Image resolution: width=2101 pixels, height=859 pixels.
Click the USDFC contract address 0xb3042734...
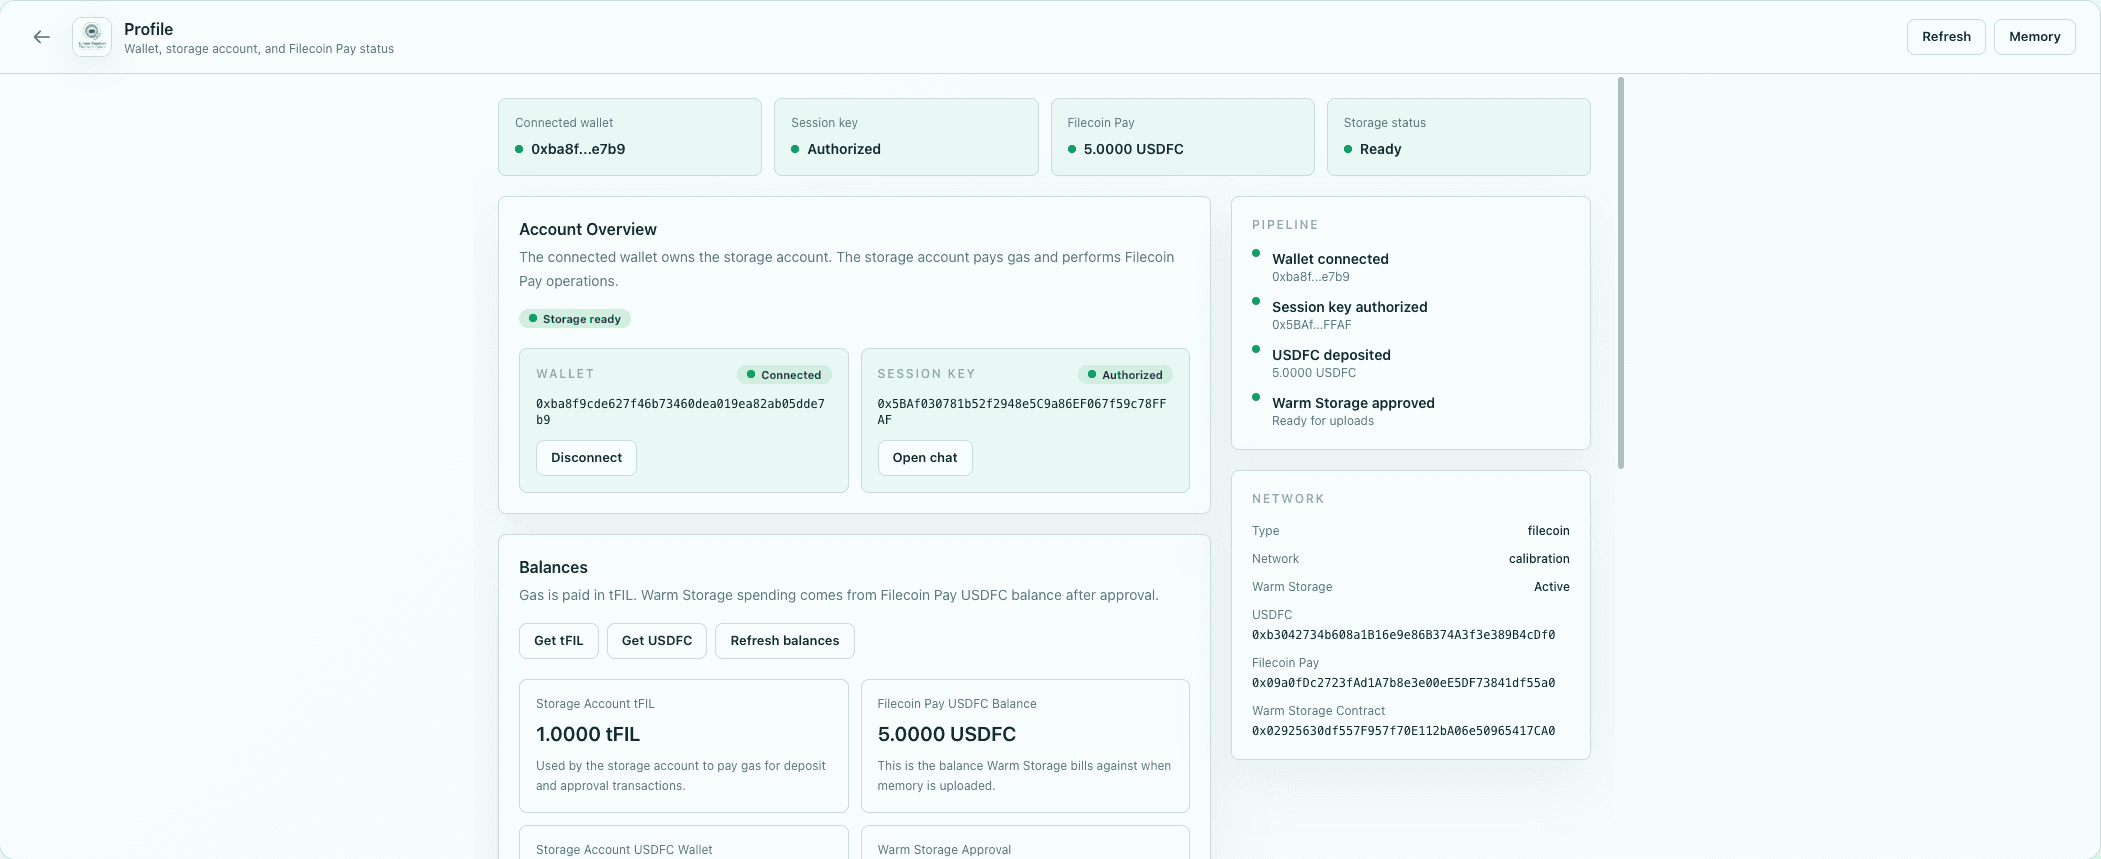point(1403,635)
